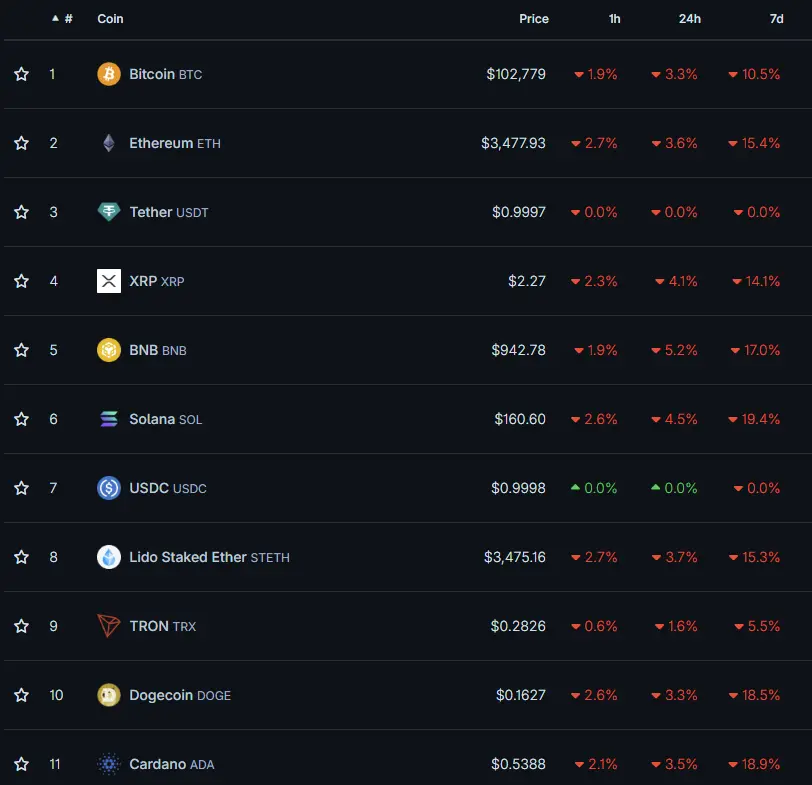812x785 pixels.
Task: Favorite Bitcoin with its star
Action: tap(21, 74)
